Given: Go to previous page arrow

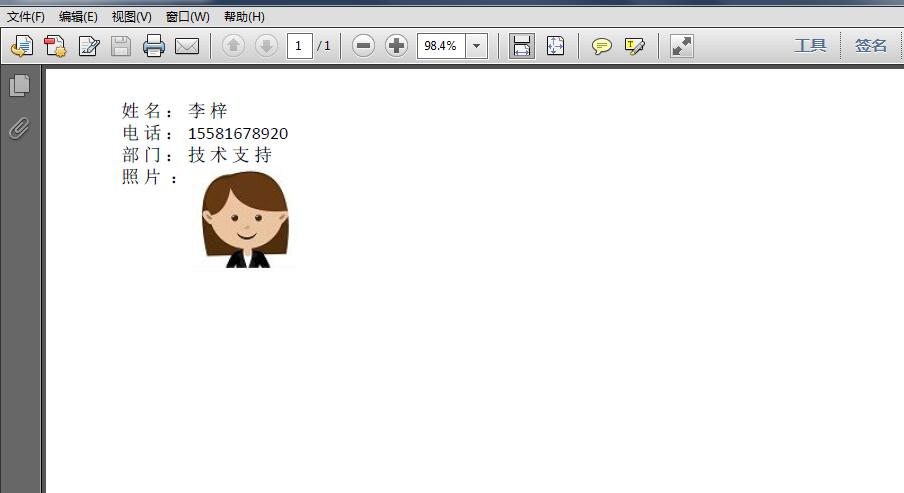Looking at the screenshot, I should tap(233, 46).
